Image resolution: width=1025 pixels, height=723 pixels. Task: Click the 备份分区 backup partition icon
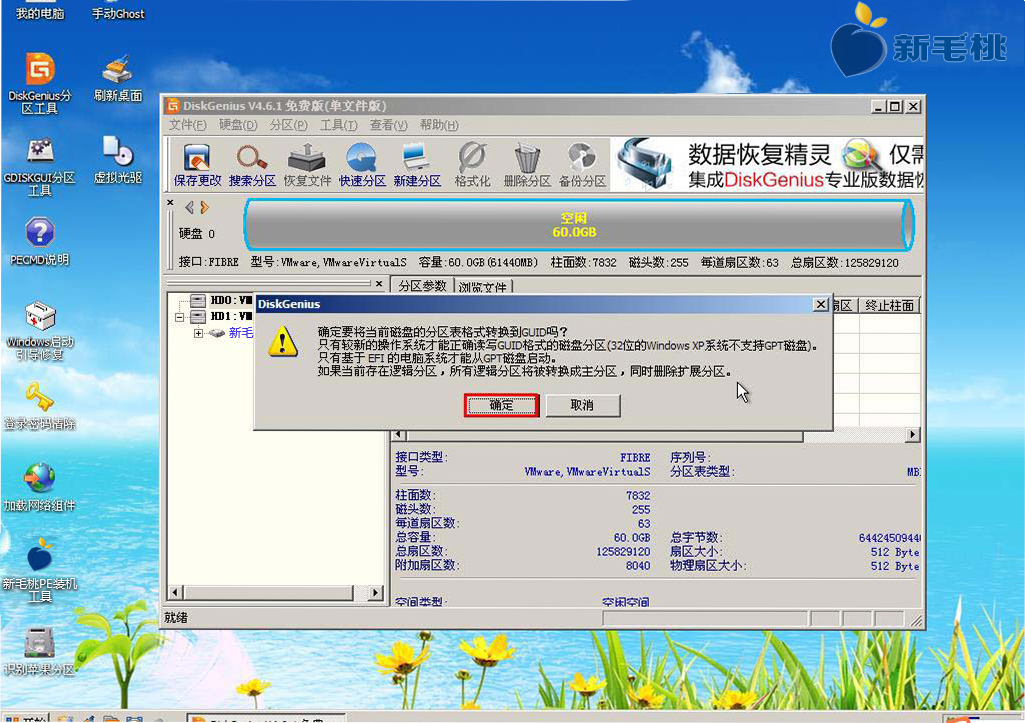coord(582,165)
